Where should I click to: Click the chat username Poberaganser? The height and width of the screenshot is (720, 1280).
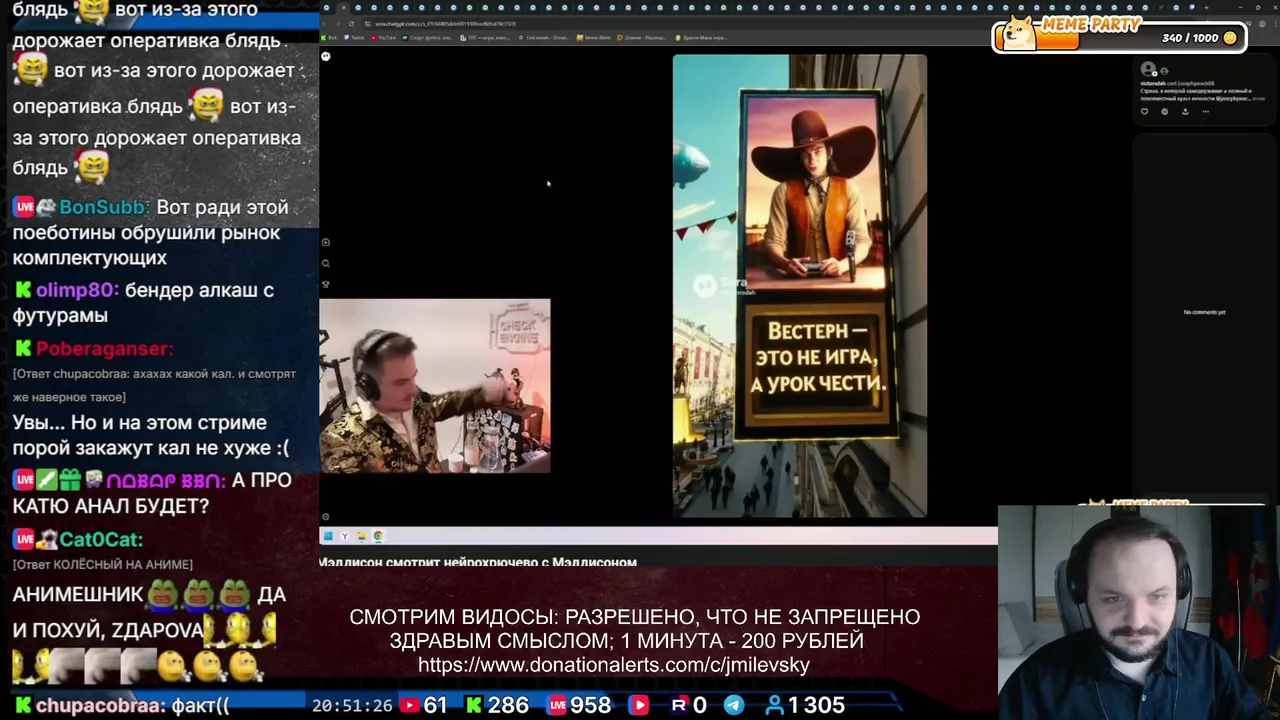(104, 348)
